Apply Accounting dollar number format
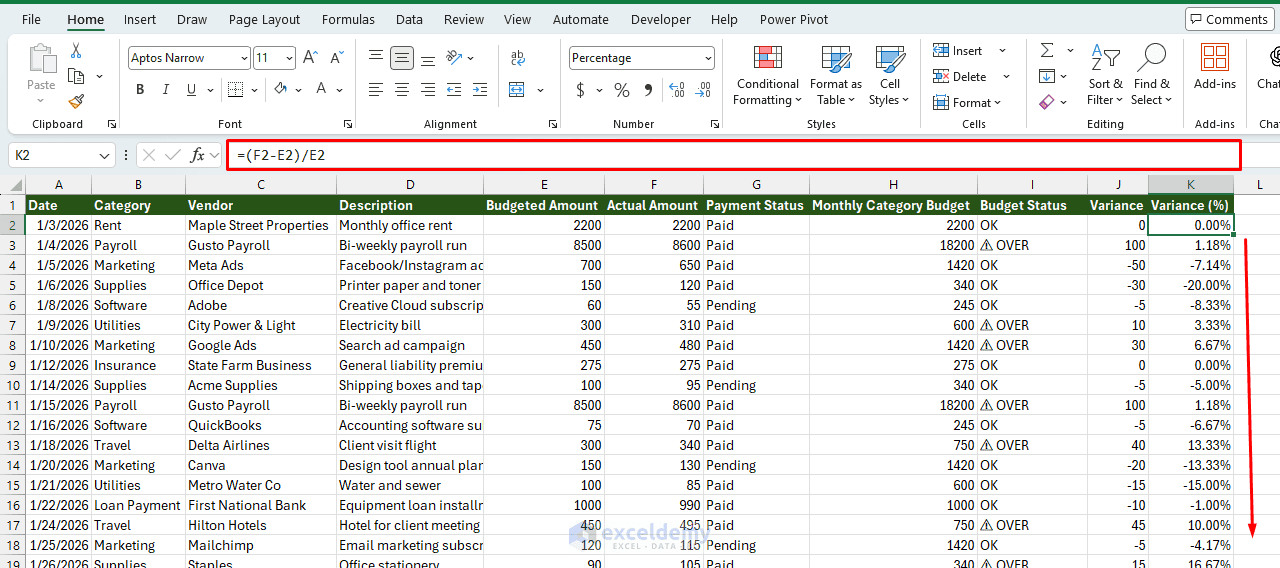The image size is (1280, 568). click(x=581, y=90)
